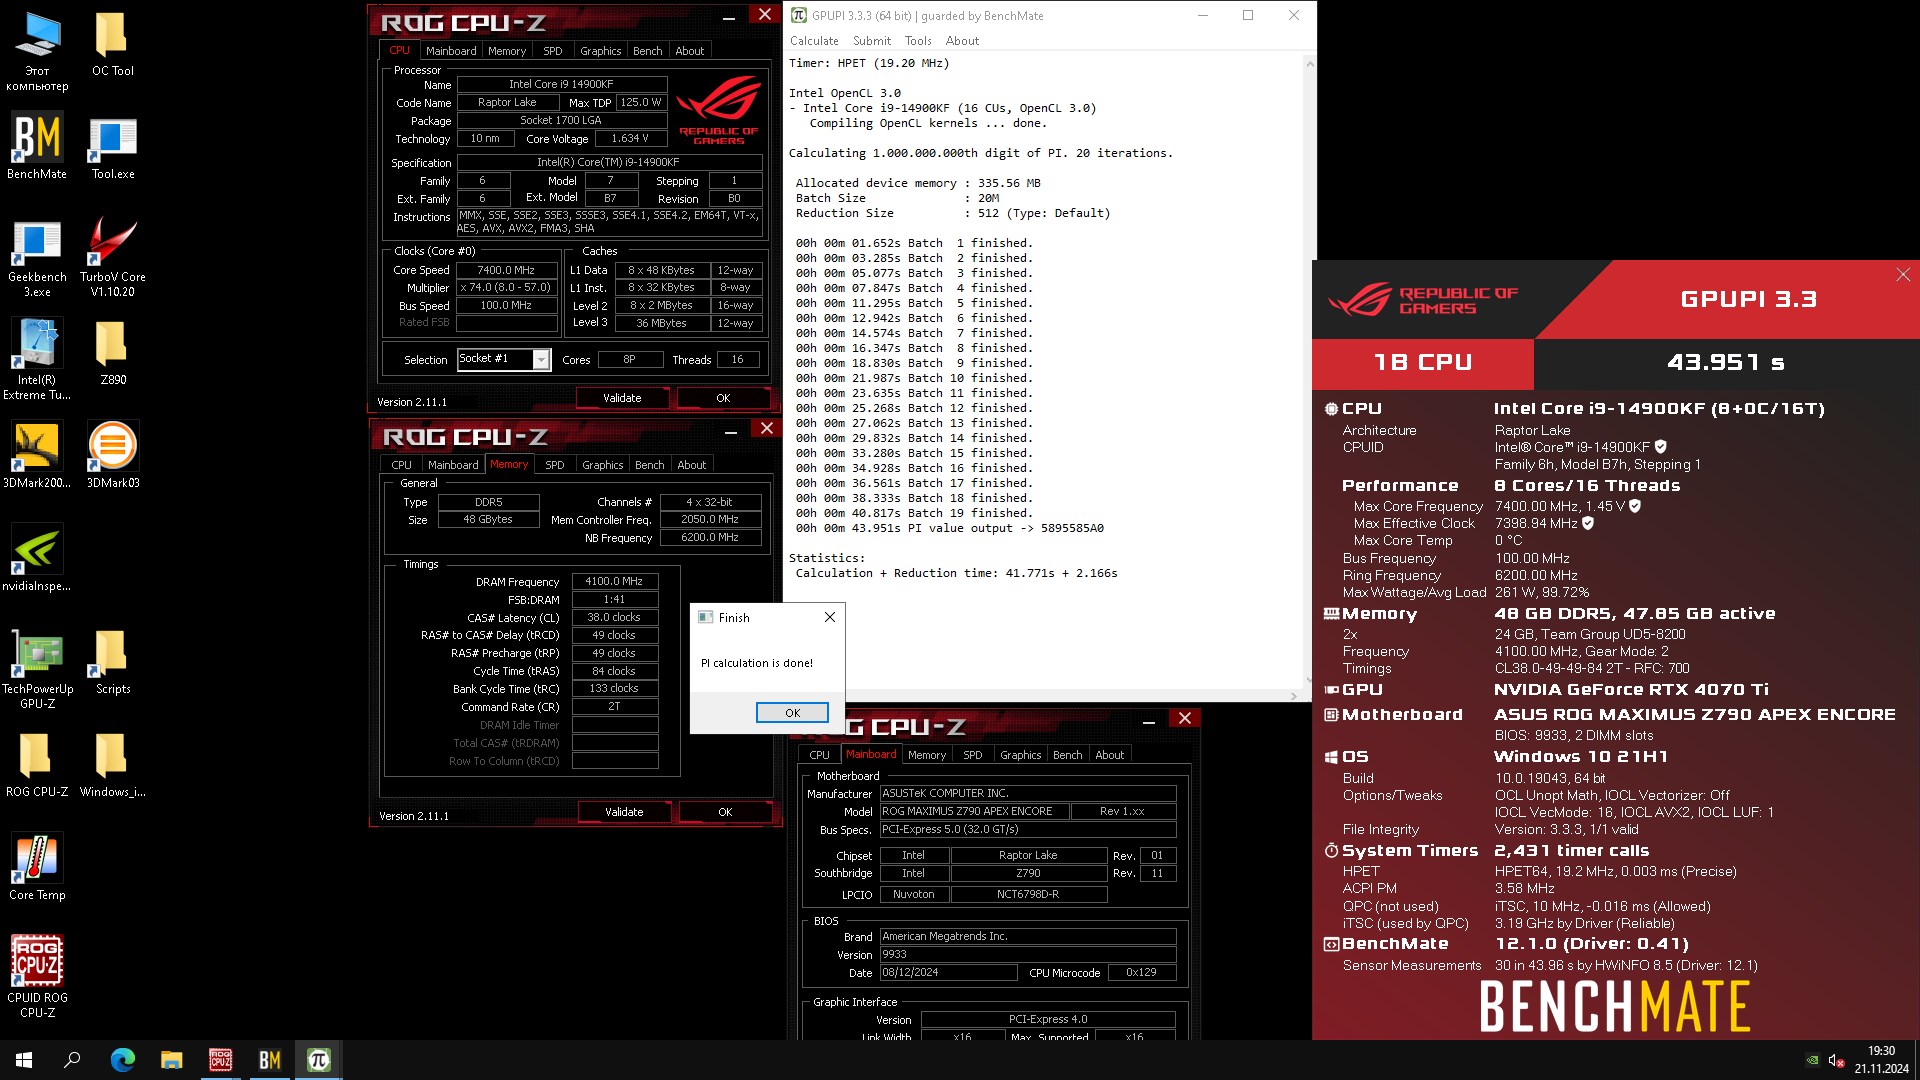
Task: Open the ROG CPU-Z folder icon
Action: point(37,765)
